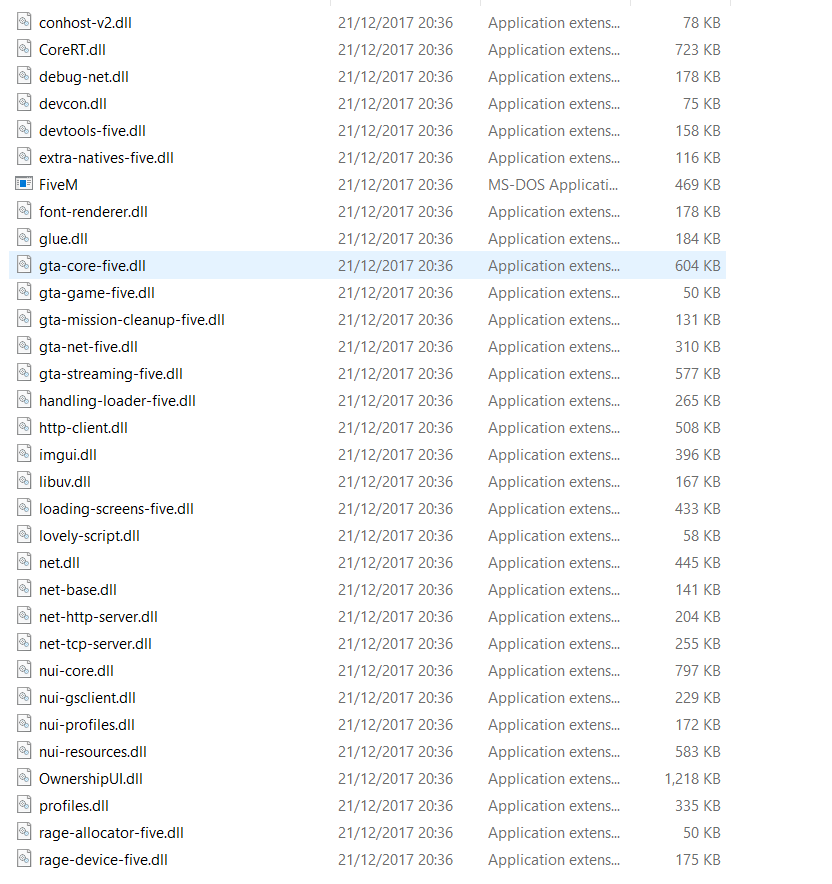
Task: Click the nui-resources.dll file icon
Action: click(x=24, y=752)
